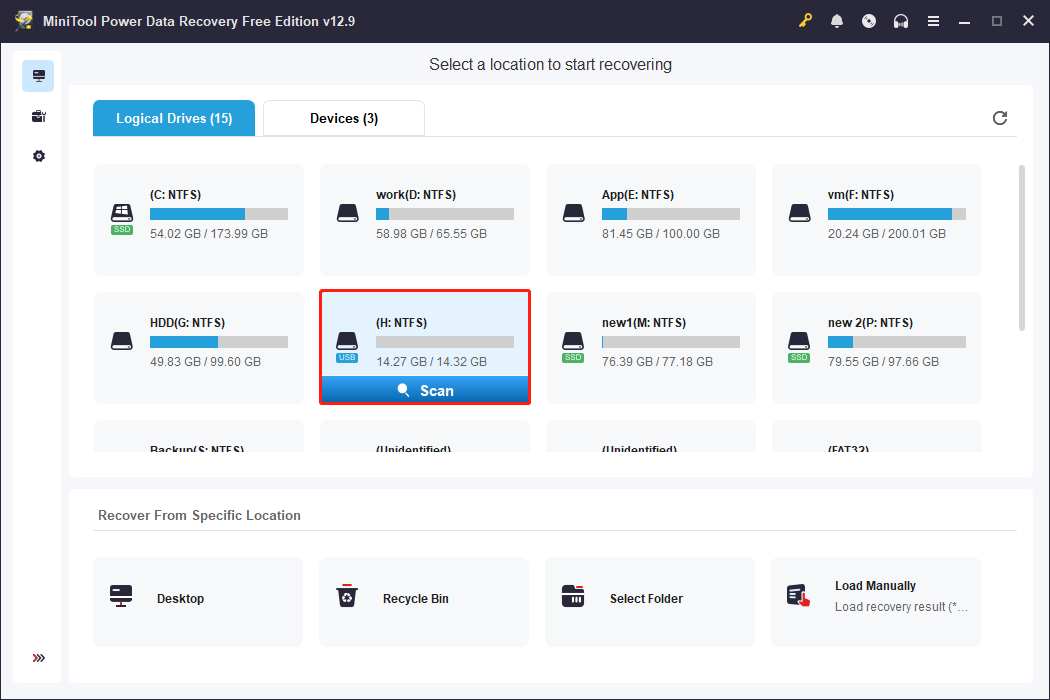Click MiniTool app logo icon
The height and width of the screenshot is (700, 1050).
[23, 21]
